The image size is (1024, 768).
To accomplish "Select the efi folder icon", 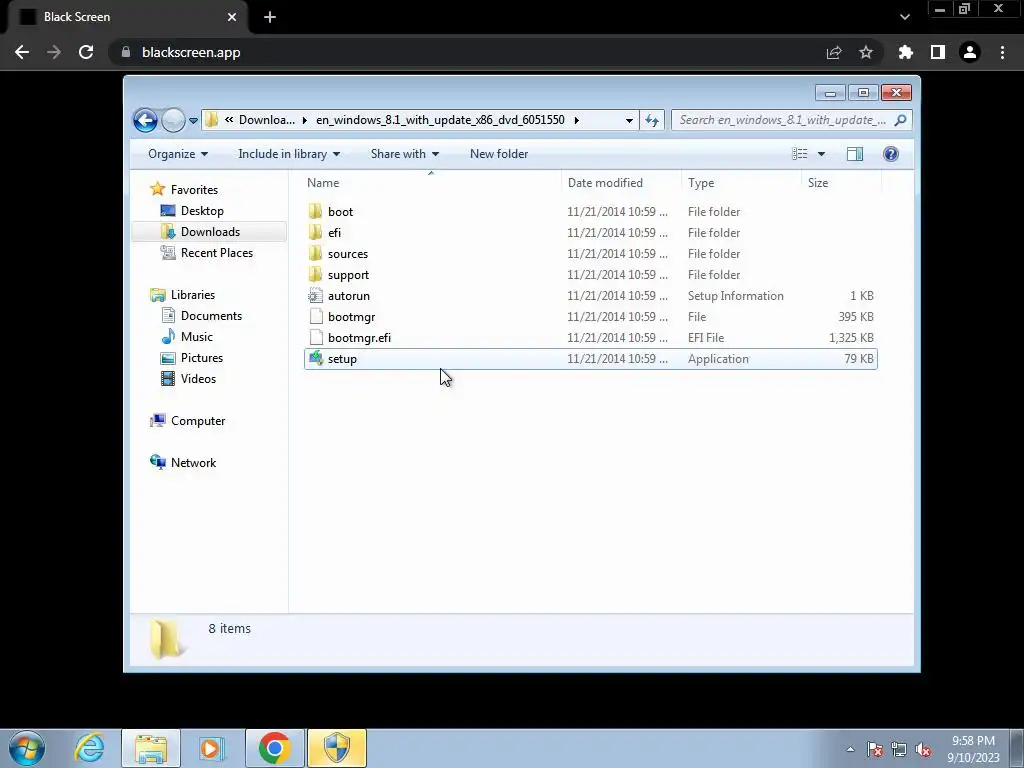I will (315, 232).
